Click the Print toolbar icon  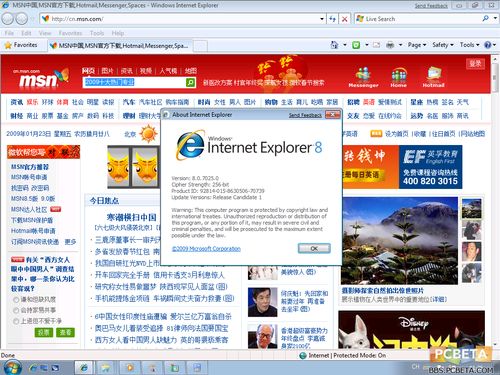(x=390, y=45)
